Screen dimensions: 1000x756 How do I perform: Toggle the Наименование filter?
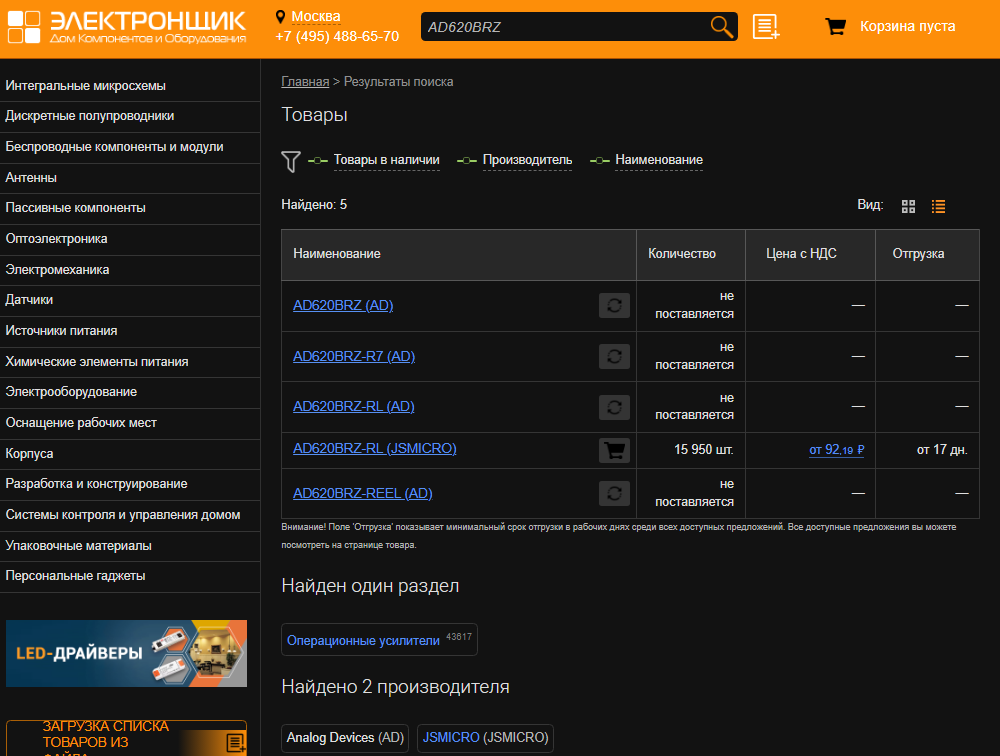tap(659, 160)
